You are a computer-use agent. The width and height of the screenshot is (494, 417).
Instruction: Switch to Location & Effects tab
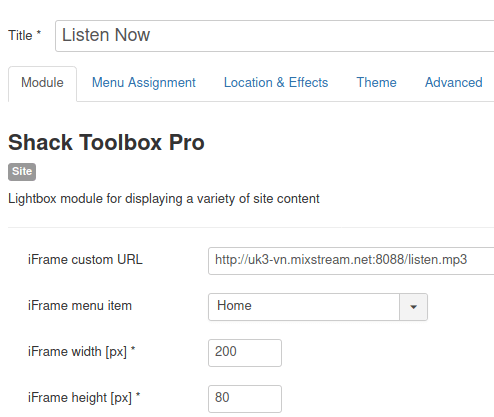click(276, 82)
